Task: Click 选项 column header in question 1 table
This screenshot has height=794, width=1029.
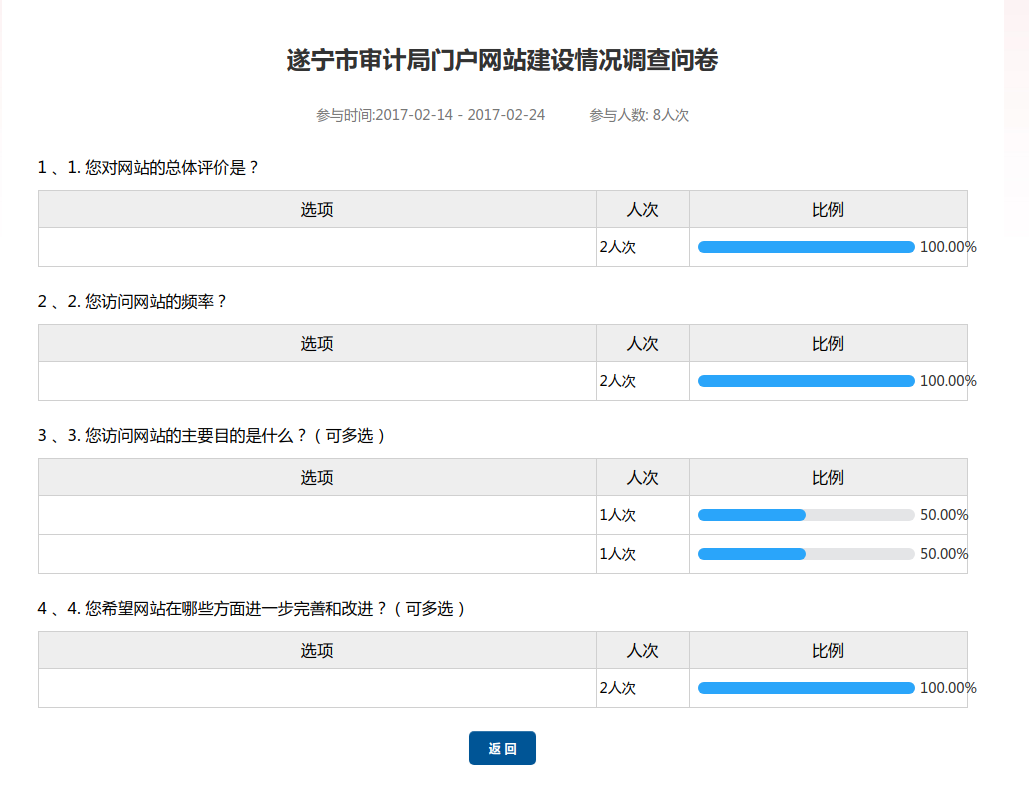Action: pyautogui.click(x=317, y=209)
